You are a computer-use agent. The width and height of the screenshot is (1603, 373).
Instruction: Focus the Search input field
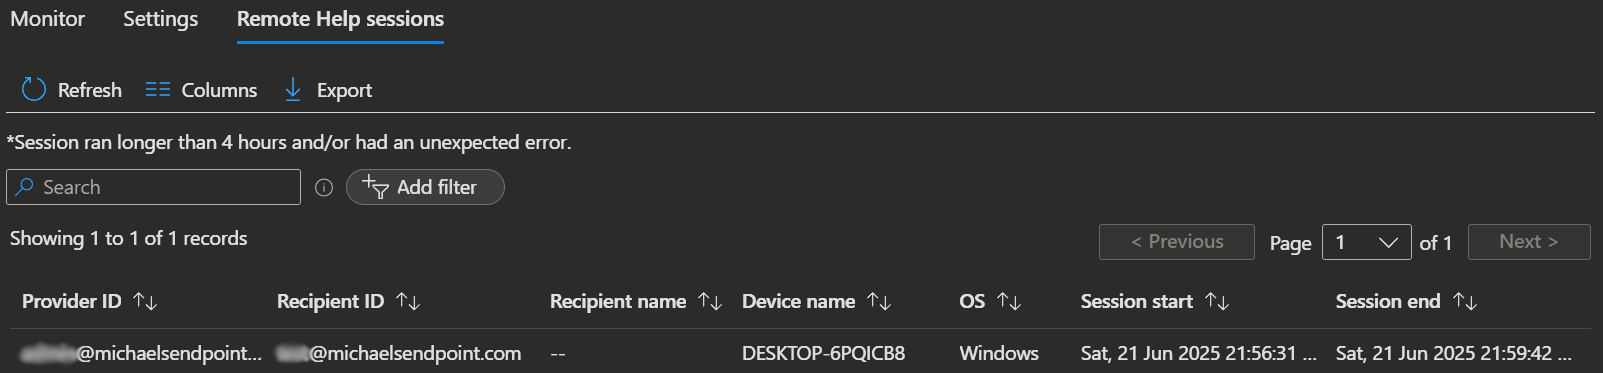pos(153,187)
